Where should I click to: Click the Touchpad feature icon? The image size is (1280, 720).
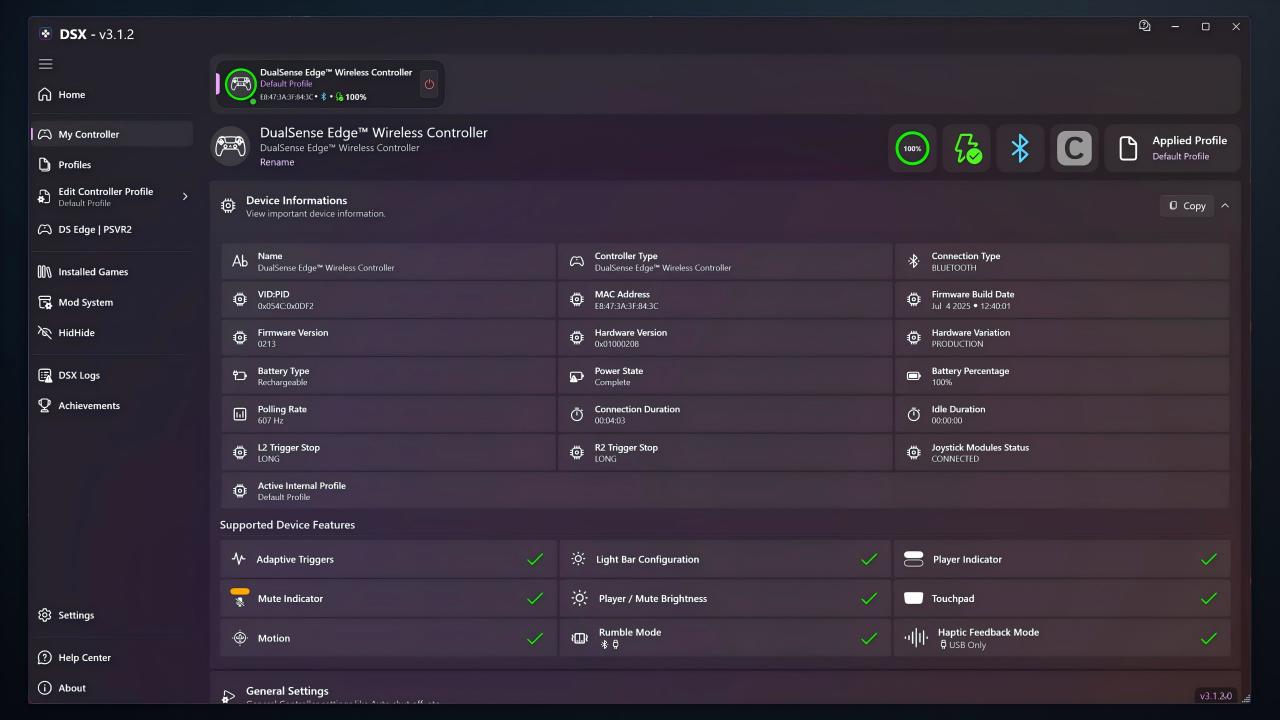913,598
